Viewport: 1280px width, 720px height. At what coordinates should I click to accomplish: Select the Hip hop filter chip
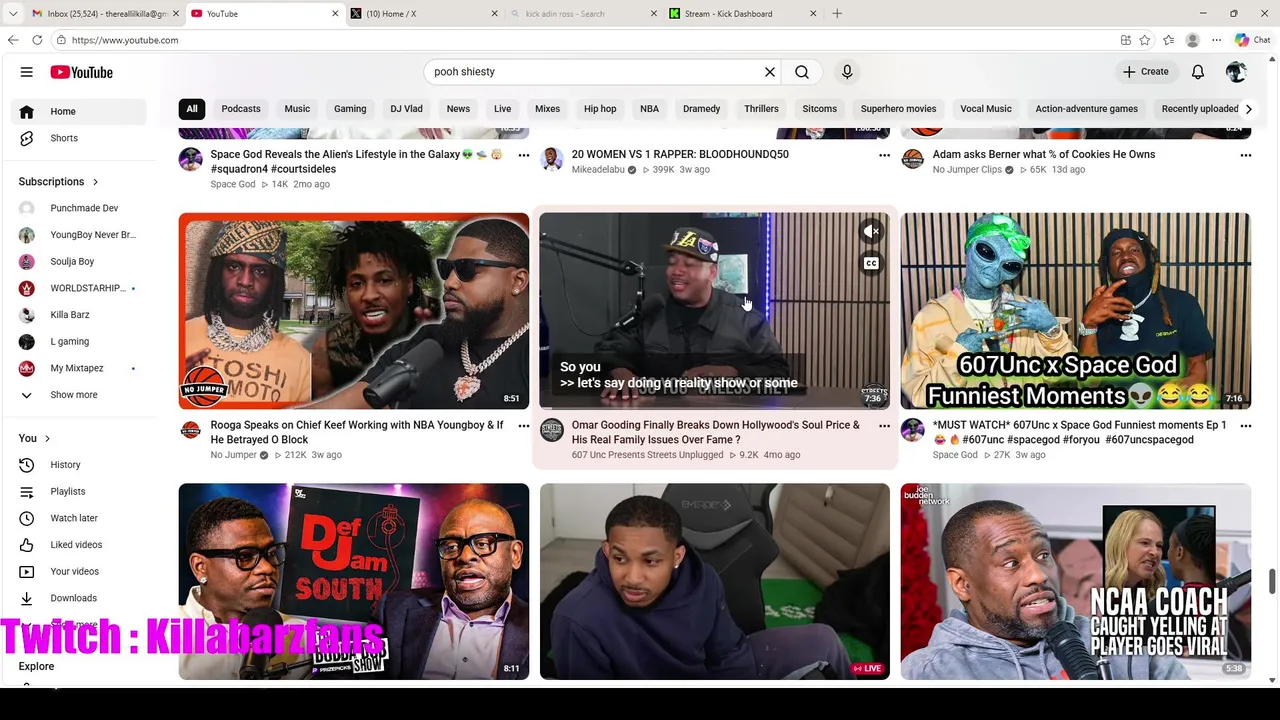[600, 109]
